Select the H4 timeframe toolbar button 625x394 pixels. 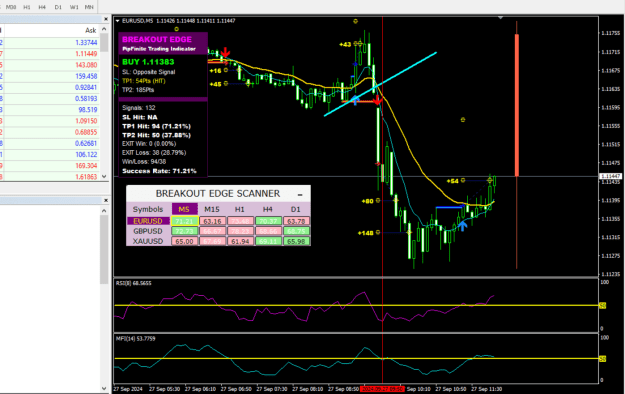[42, 7]
